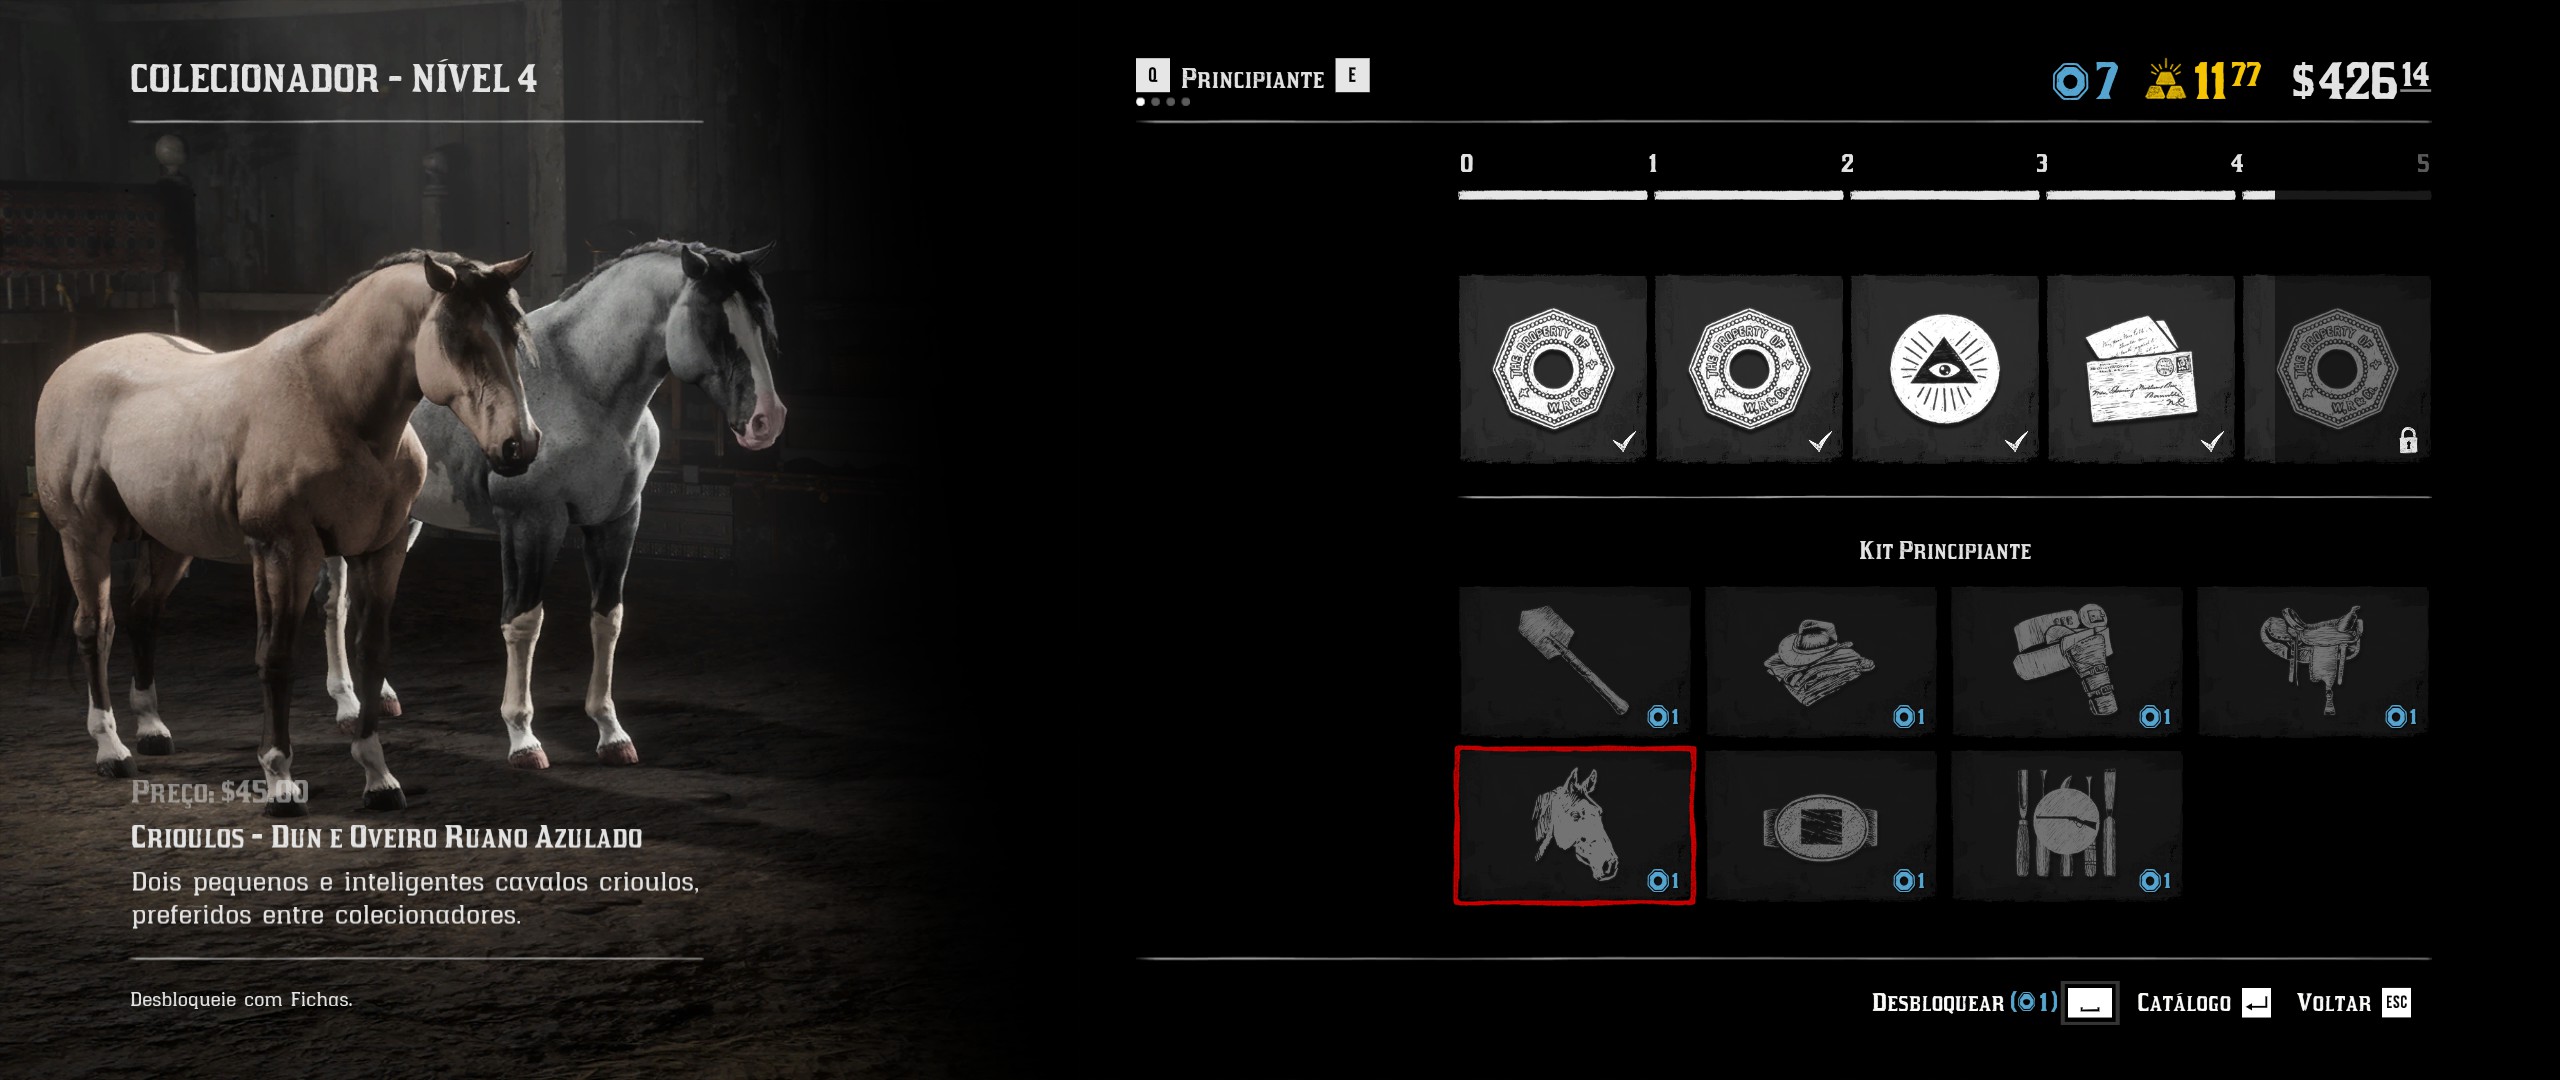The image size is (2560, 1080).
Task: Click the cash balance $426.14
Action: 2361,80
